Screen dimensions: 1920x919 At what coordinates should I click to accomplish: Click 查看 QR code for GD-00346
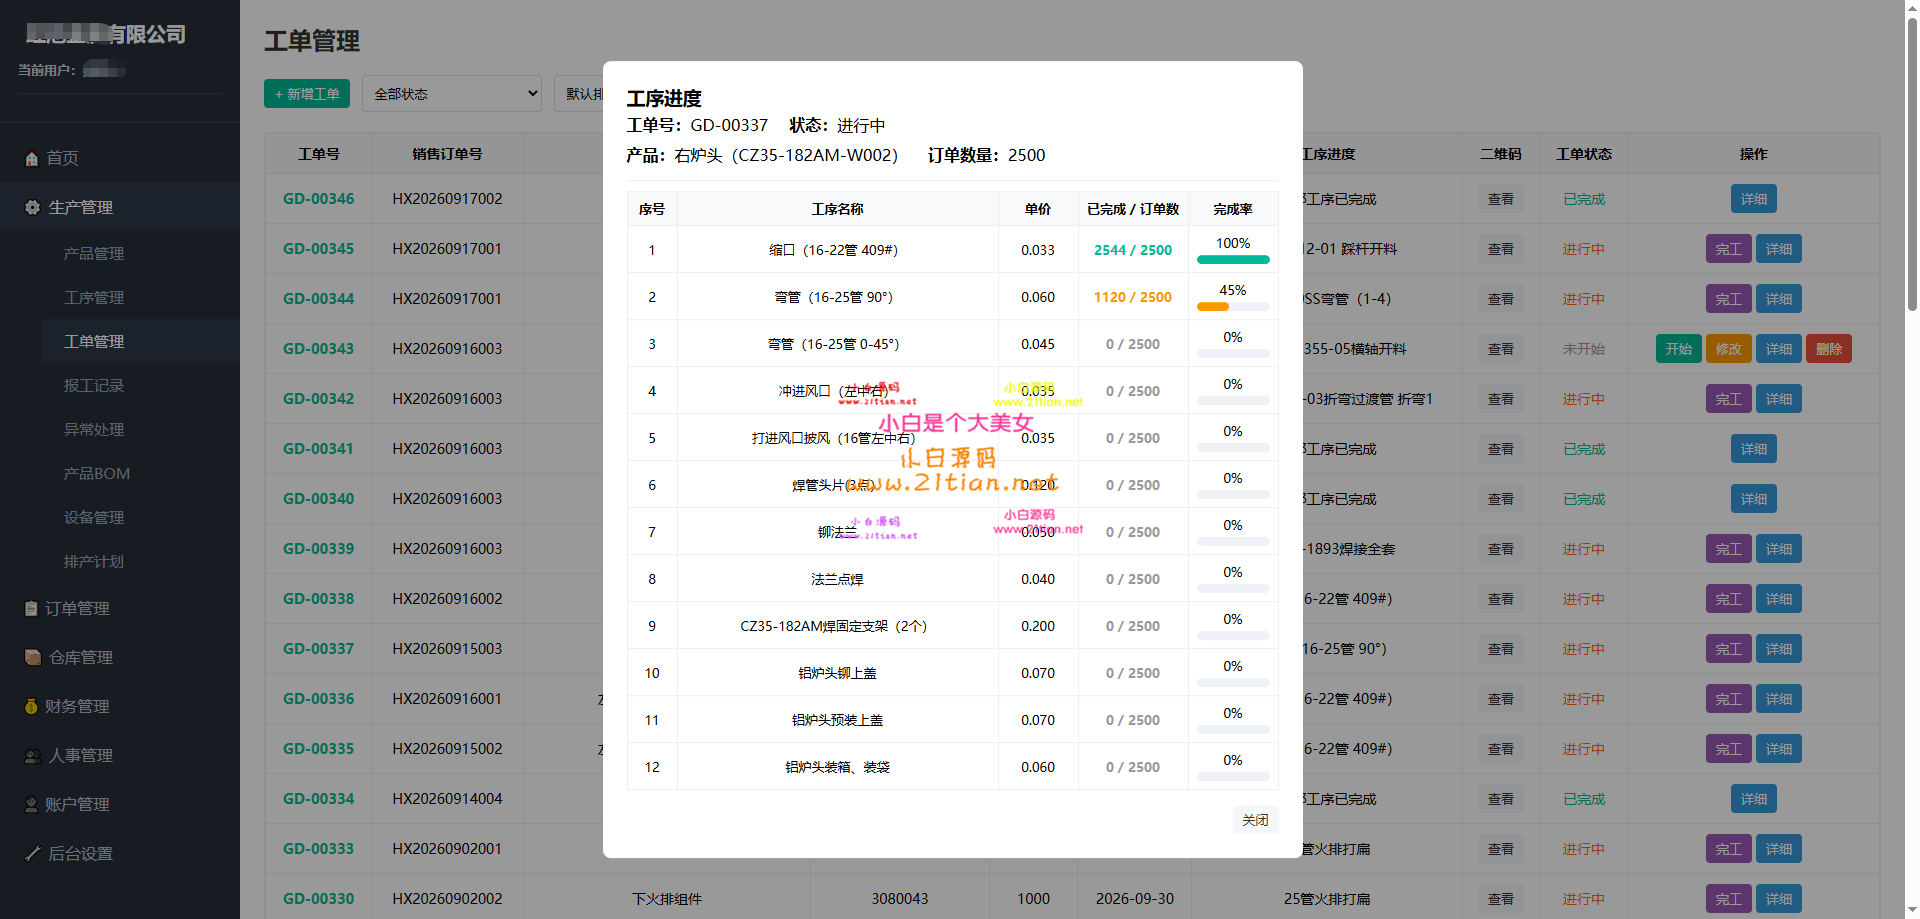(1501, 199)
